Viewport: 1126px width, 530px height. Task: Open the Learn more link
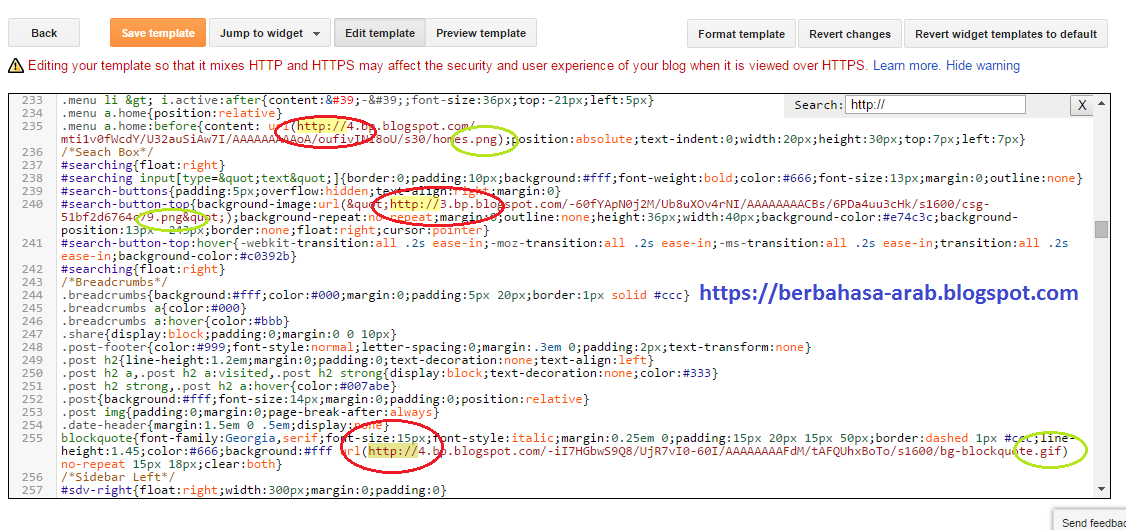pos(906,66)
